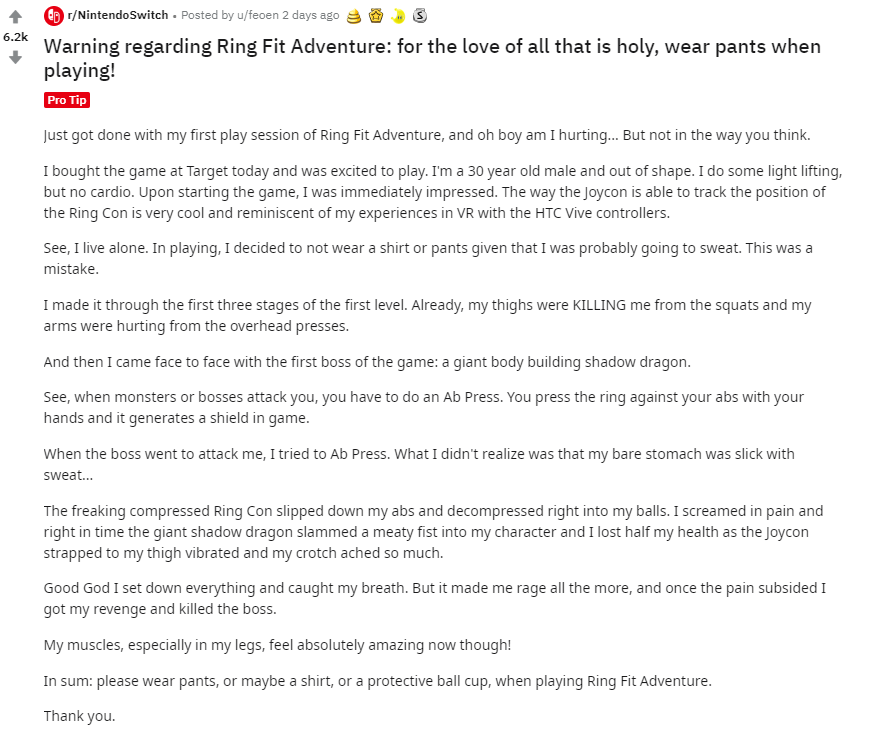
Task: Open user u/feoen's profile
Action: coord(258,15)
